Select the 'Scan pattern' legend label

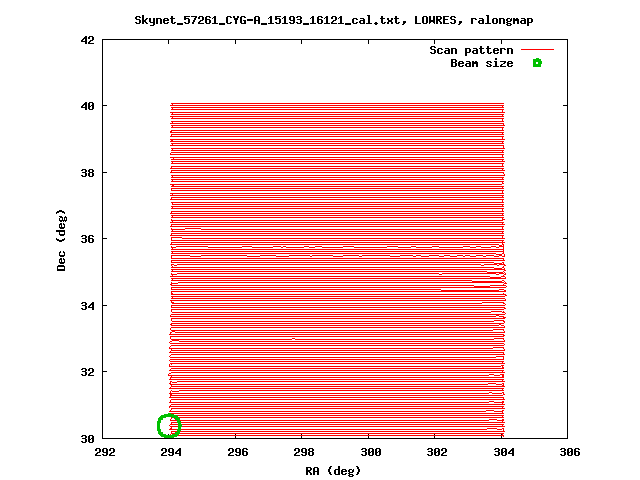471,50
